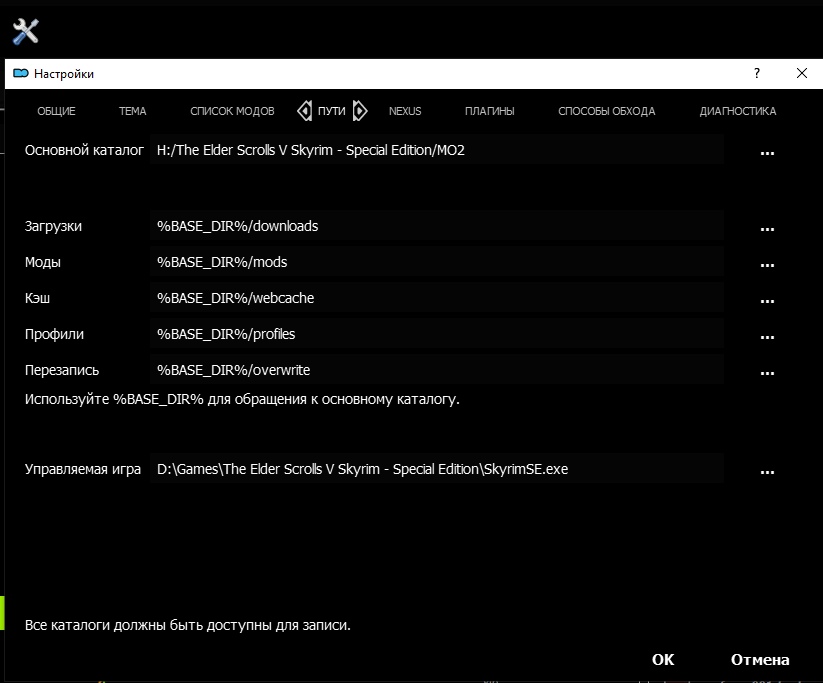The width and height of the screenshot is (823, 683).
Task: Click the Основной каталог label
Action: click(84, 150)
